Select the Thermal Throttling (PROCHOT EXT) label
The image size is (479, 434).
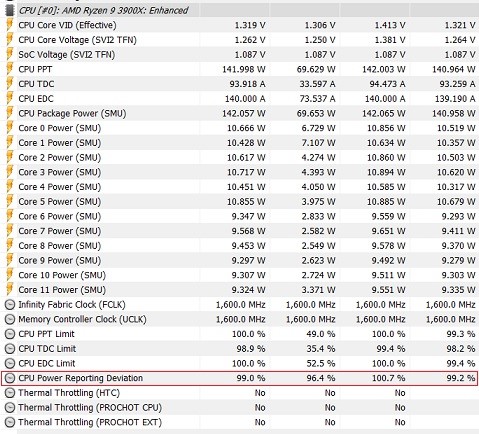(x=90, y=422)
